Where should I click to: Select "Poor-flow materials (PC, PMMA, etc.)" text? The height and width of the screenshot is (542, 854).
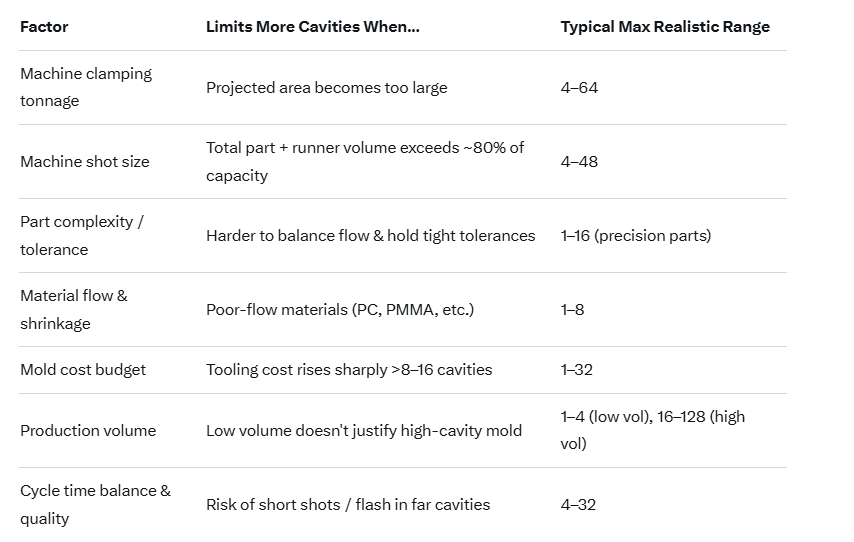pyautogui.click(x=339, y=310)
